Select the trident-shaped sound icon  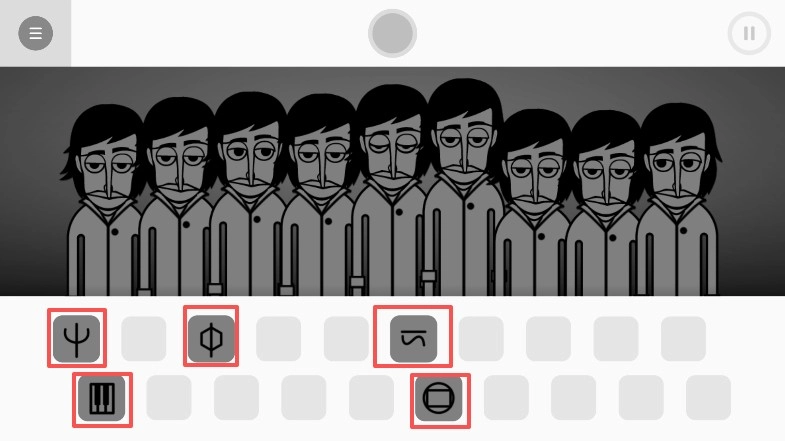[x=77, y=338]
